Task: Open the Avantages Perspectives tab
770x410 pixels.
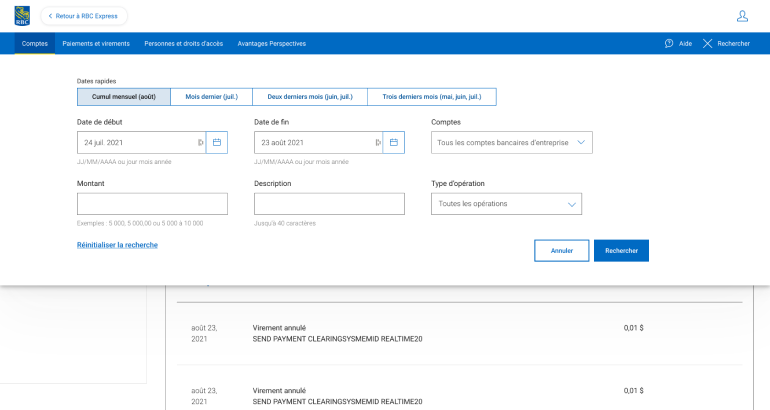Action: click(272, 44)
